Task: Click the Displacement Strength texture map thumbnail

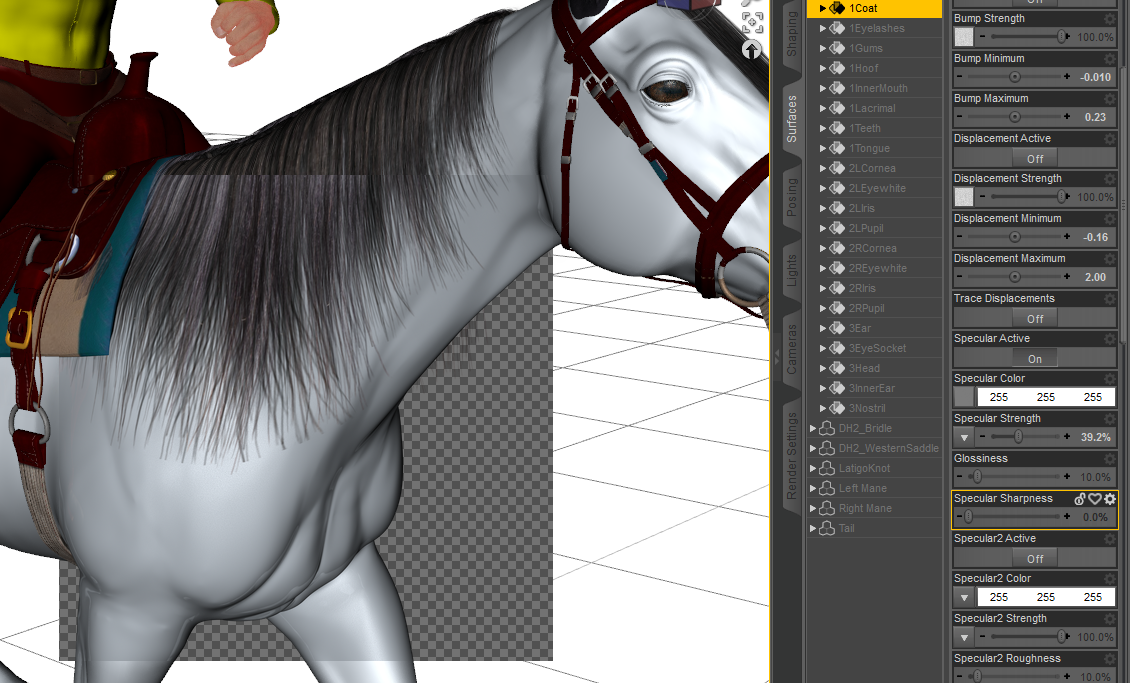Action: tap(964, 197)
